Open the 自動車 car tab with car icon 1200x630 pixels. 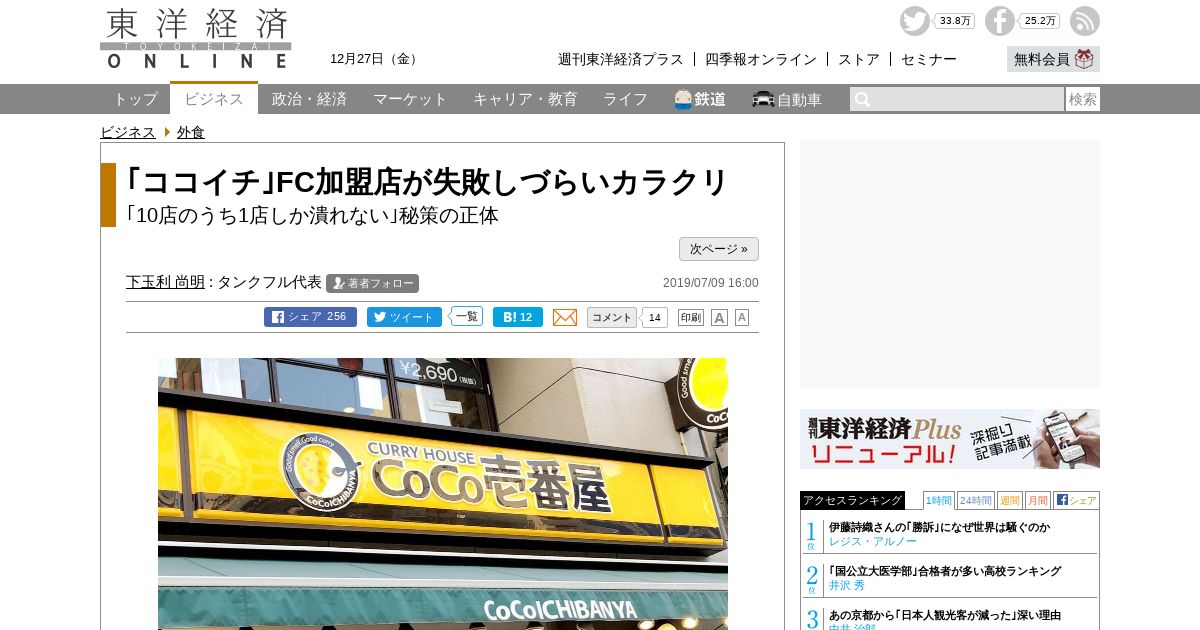coord(787,99)
